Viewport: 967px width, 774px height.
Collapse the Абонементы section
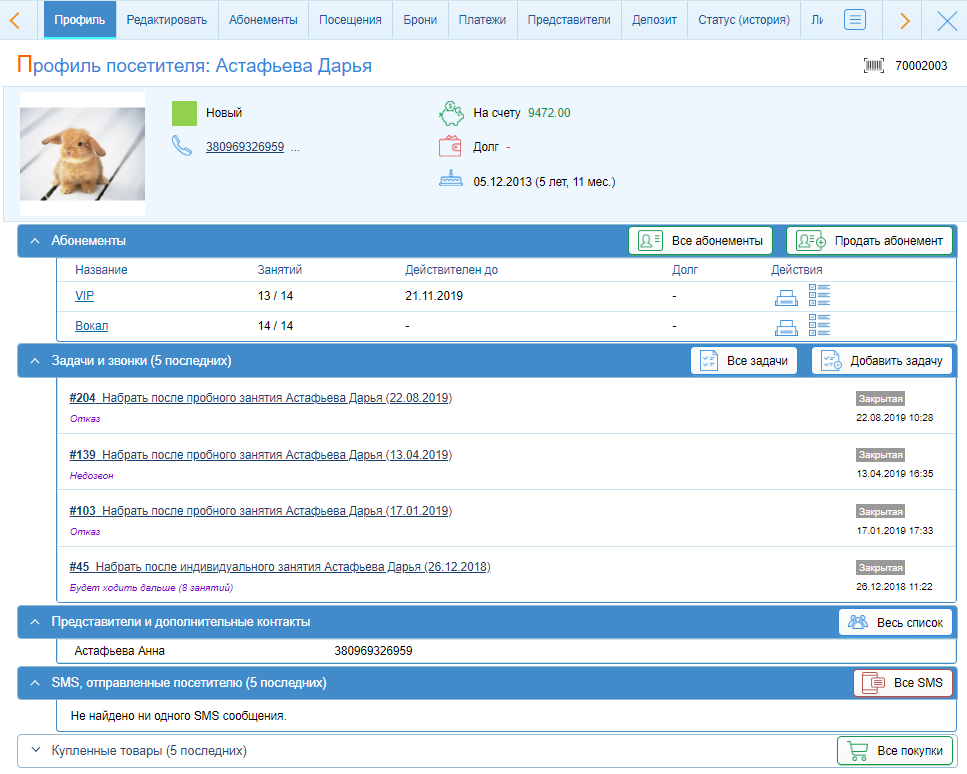[34, 241]
